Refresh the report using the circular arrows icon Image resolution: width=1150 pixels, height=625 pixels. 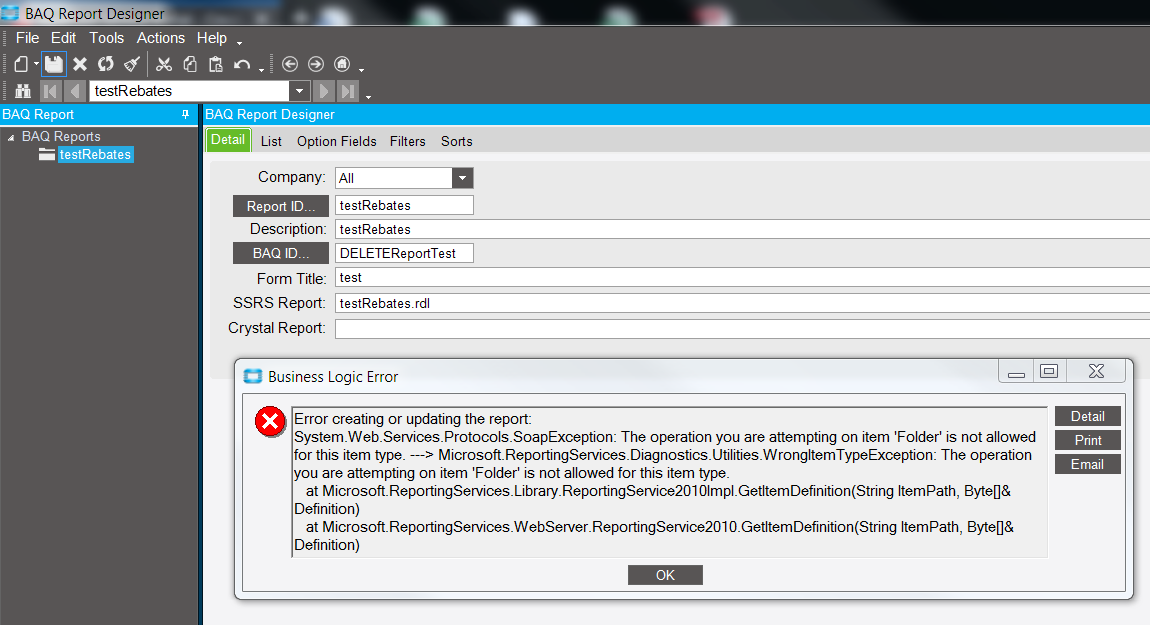click(106, 65)
